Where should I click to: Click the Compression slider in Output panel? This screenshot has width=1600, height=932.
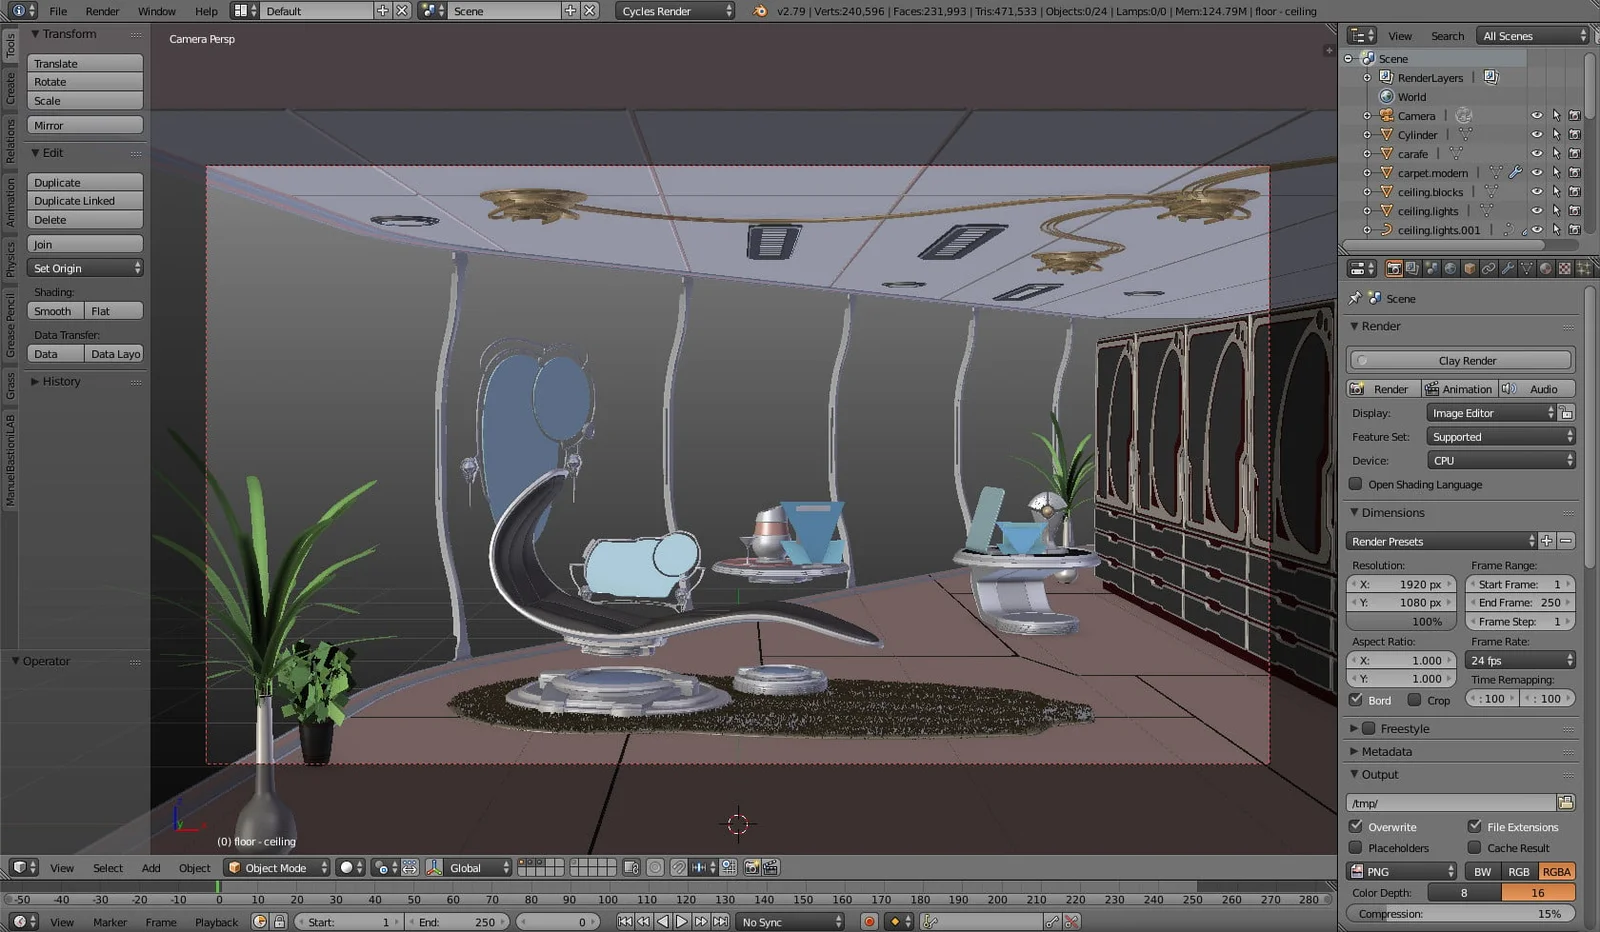(1460, 913)
